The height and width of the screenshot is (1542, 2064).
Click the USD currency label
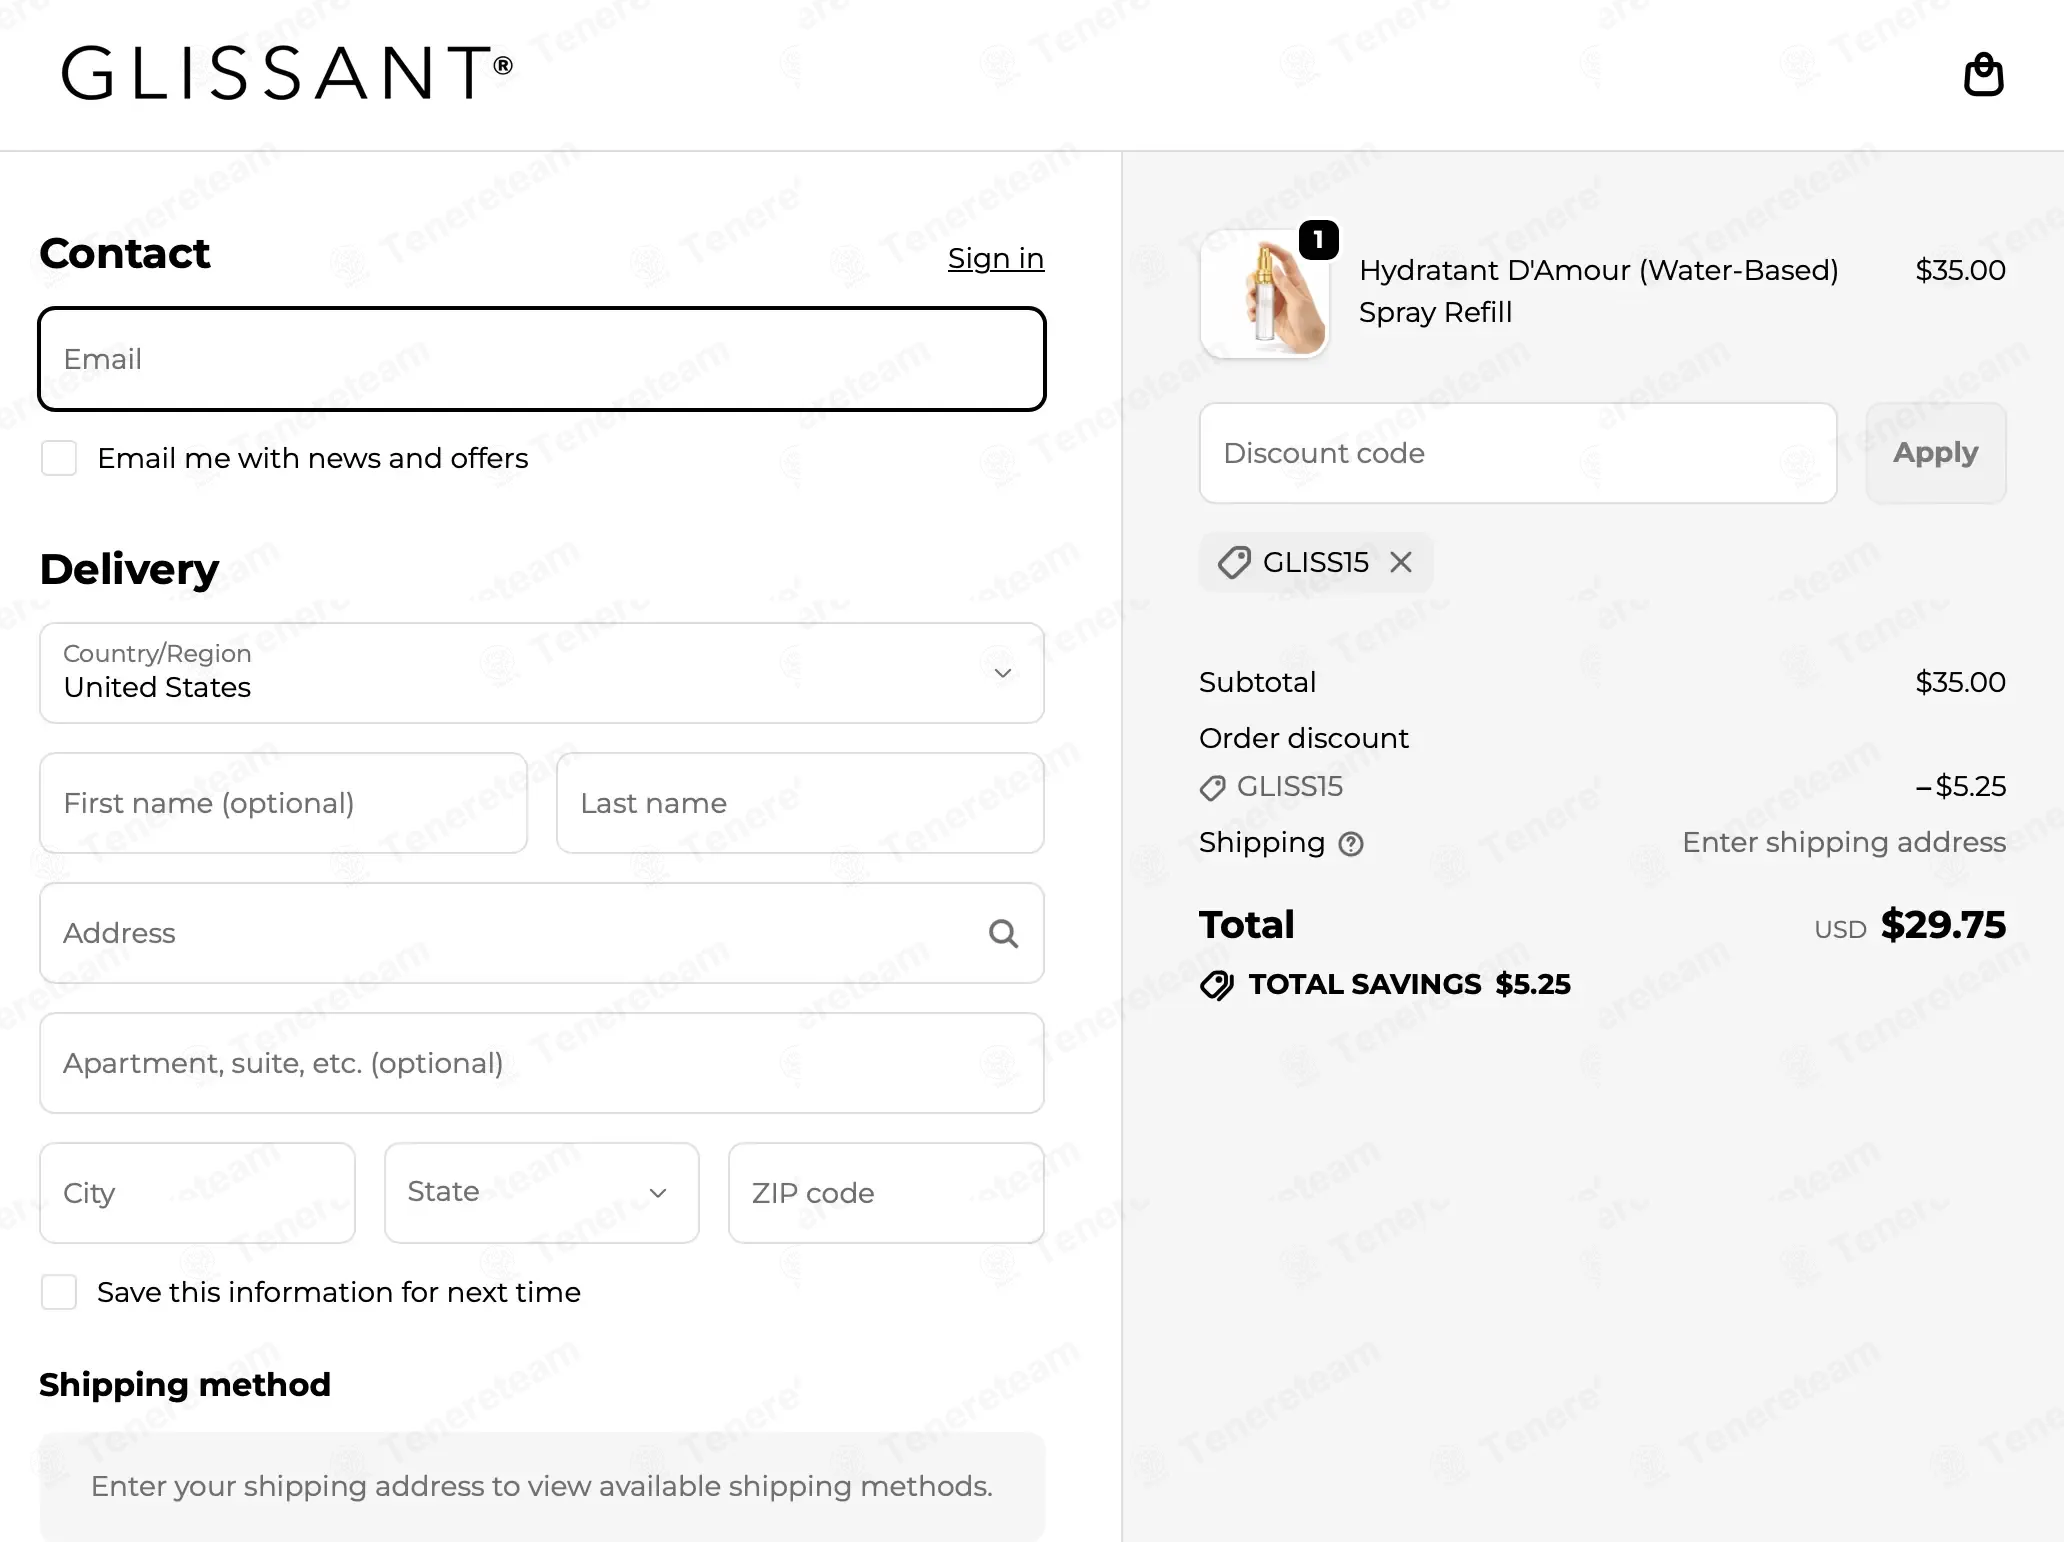click(1840, 930)
